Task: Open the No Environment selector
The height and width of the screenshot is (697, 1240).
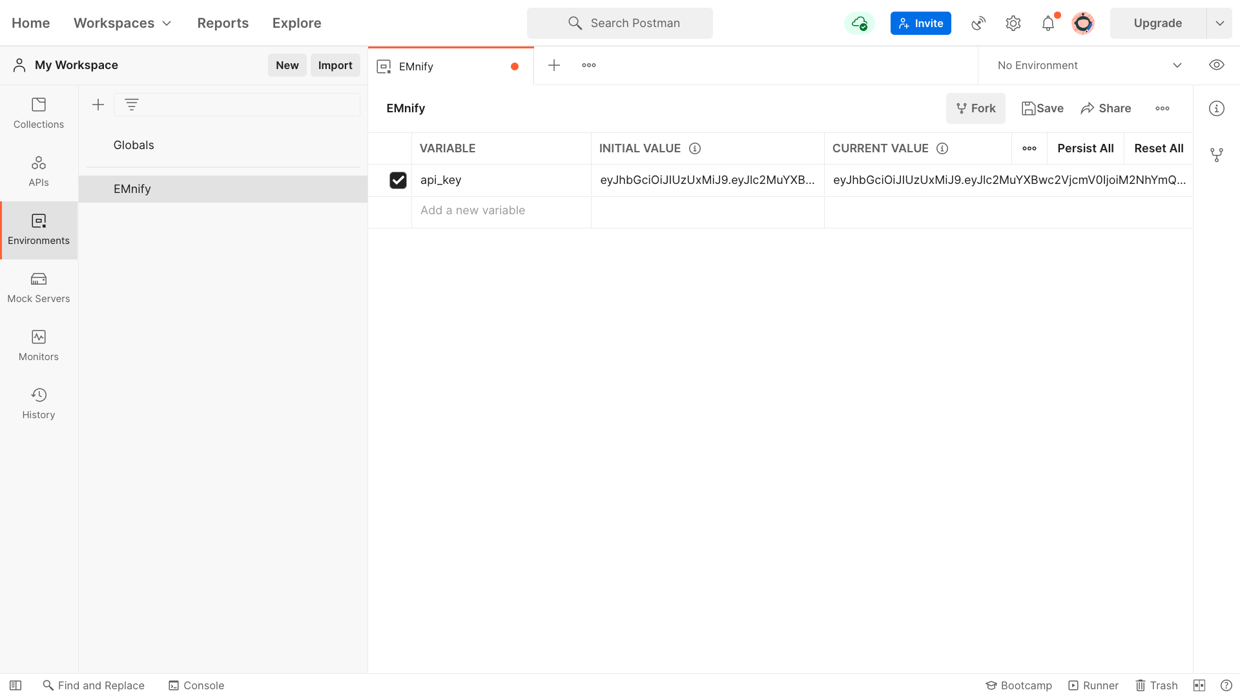Action: tap(1085, 64)
